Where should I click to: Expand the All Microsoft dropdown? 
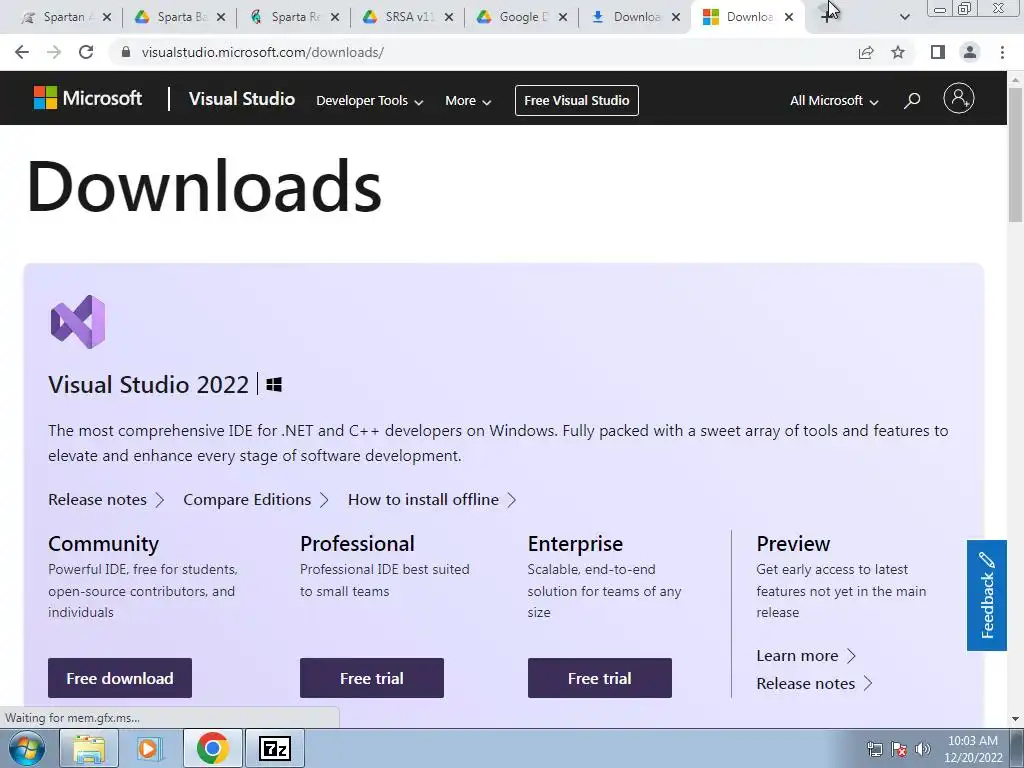click(834, 101)
